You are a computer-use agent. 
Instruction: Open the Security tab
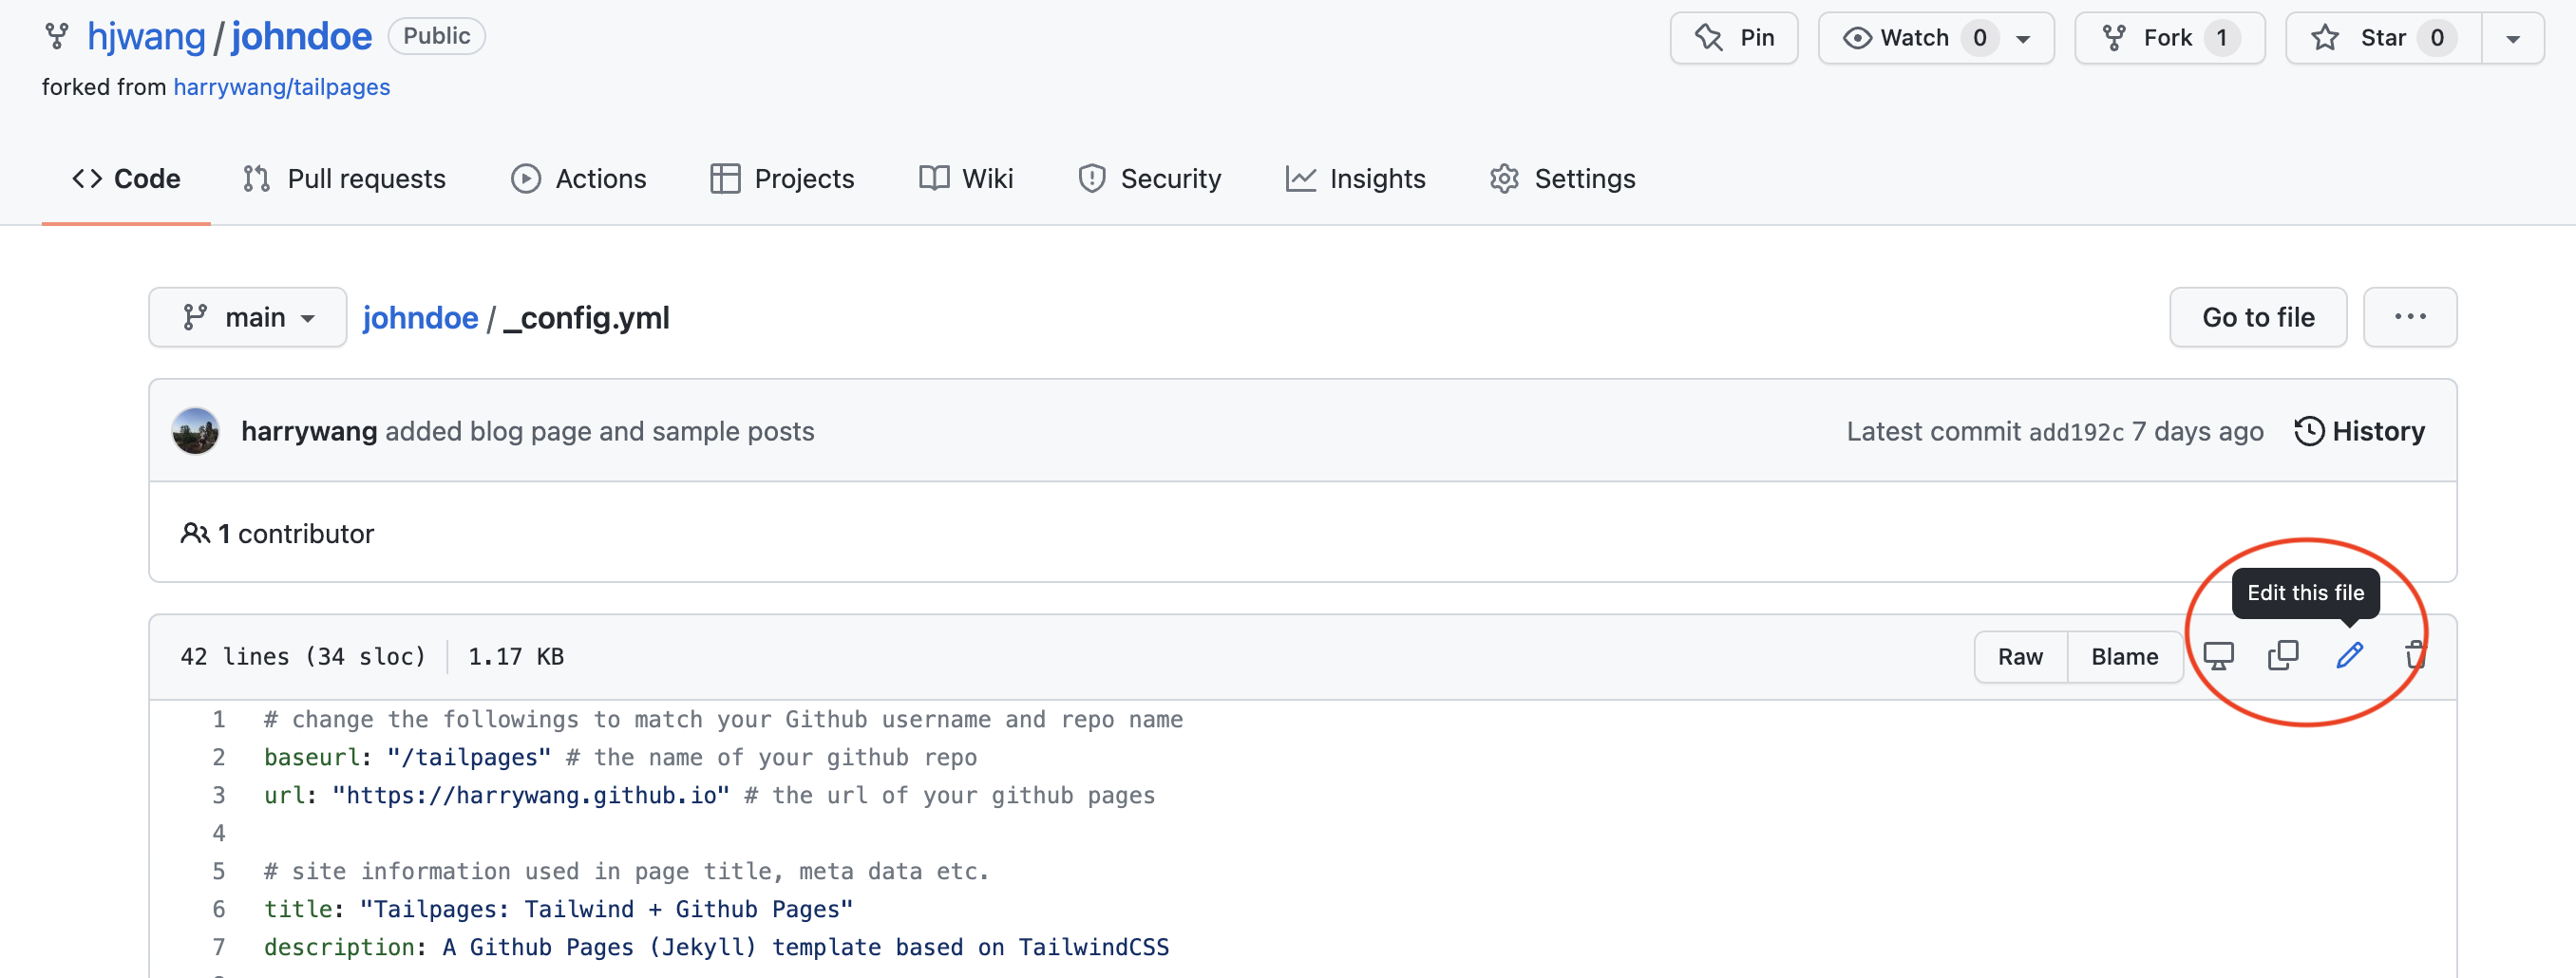tap(1150, 179)
